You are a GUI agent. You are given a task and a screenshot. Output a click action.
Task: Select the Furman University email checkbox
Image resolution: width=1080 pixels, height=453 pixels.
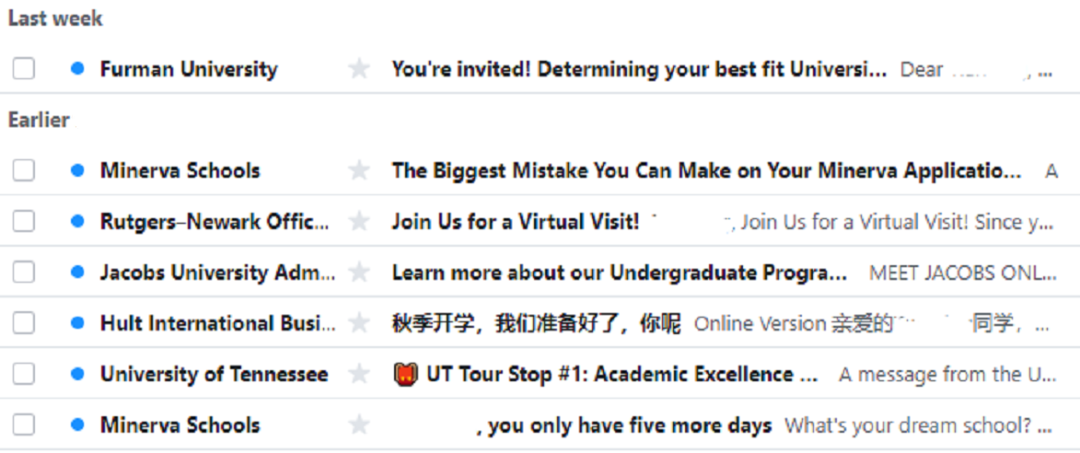point(23,69)
